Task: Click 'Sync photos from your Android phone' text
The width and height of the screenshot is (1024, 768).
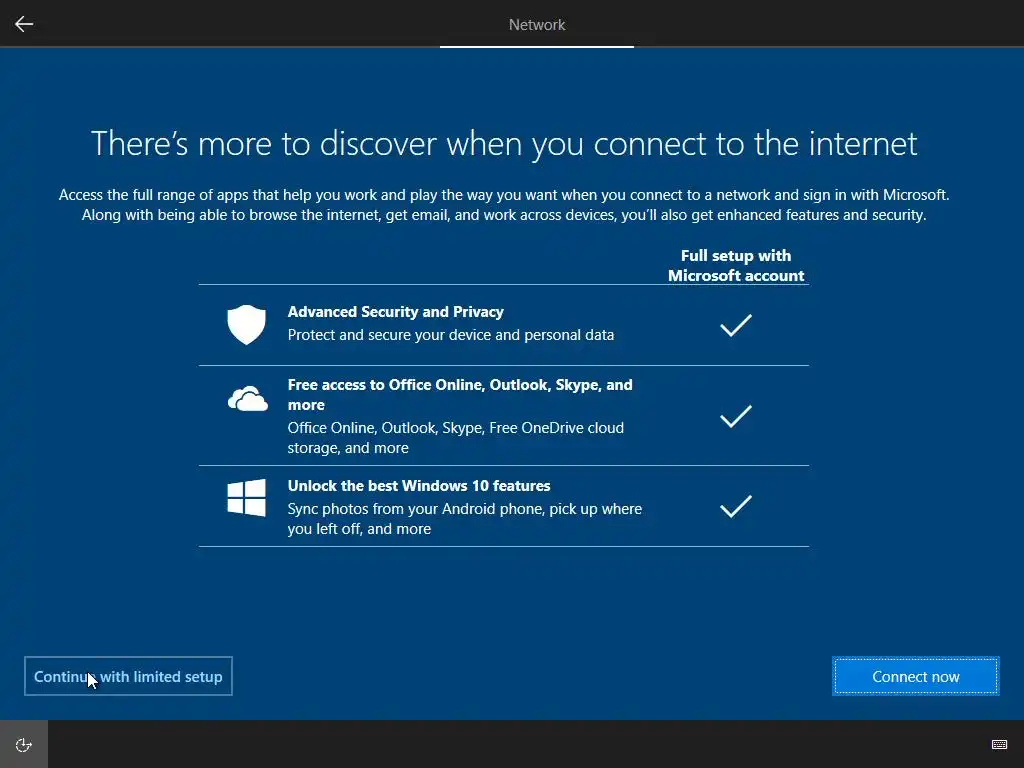Action: [x=464, y=519]
